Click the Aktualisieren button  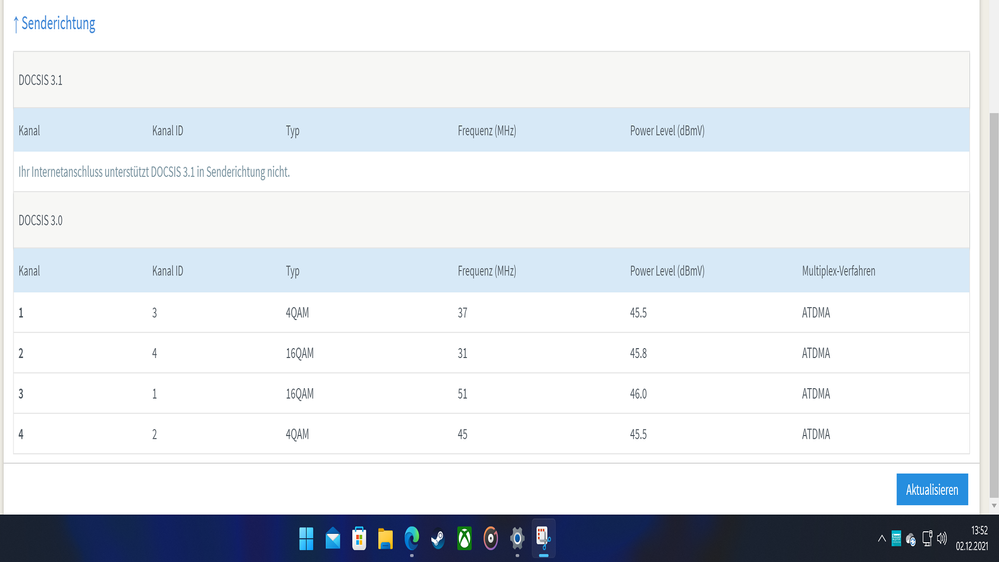[x=932, y=489]
